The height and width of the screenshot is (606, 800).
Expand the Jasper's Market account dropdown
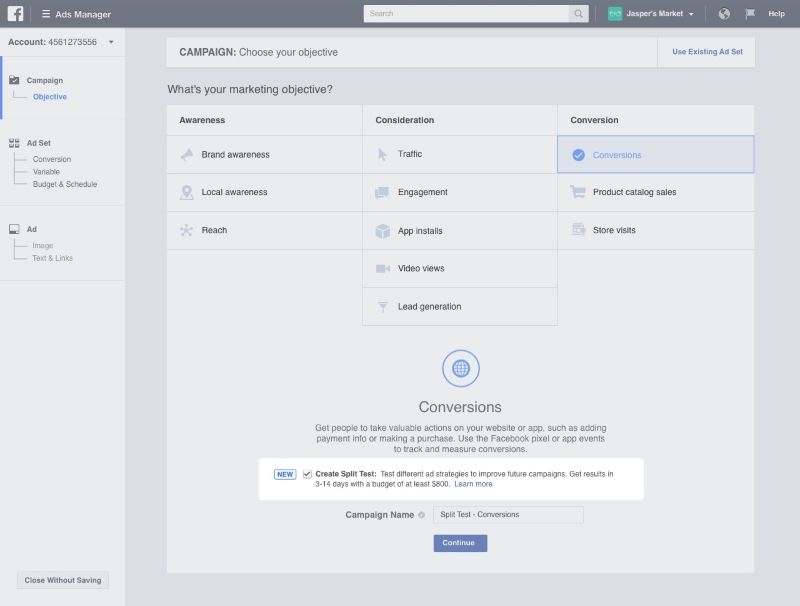coord(691,14)
